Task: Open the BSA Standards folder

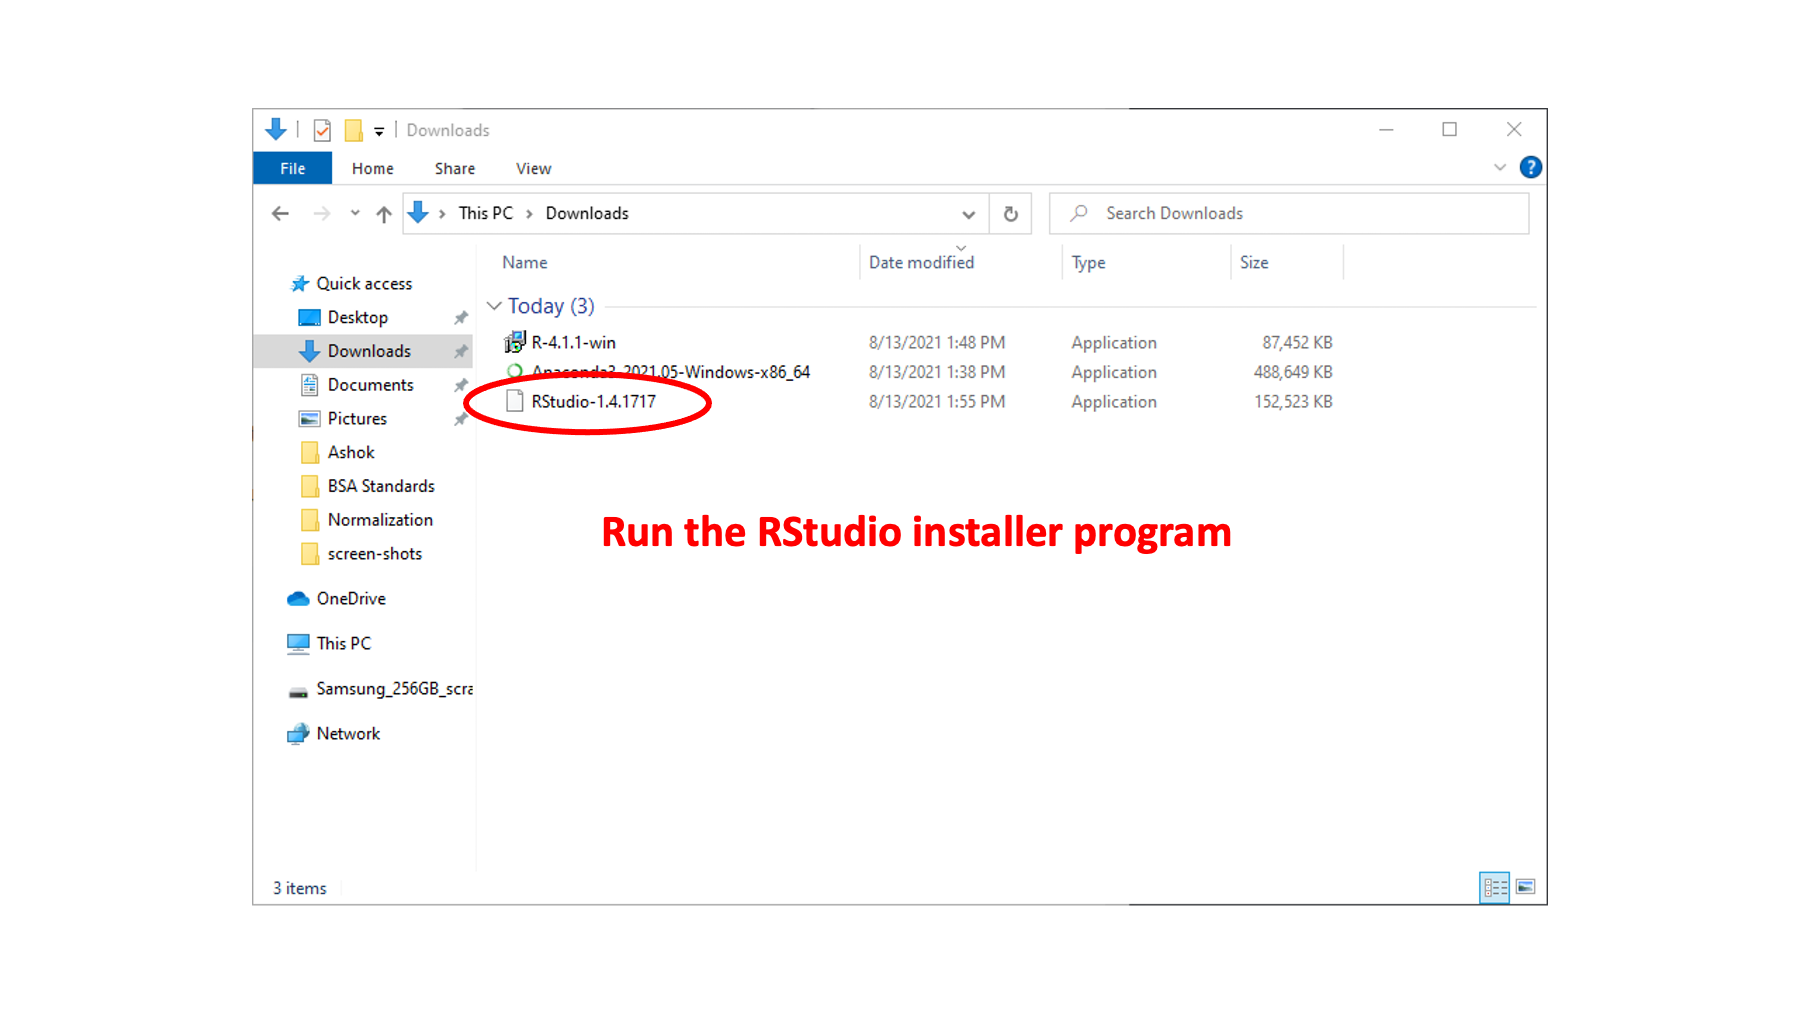Action: [381, 486]
